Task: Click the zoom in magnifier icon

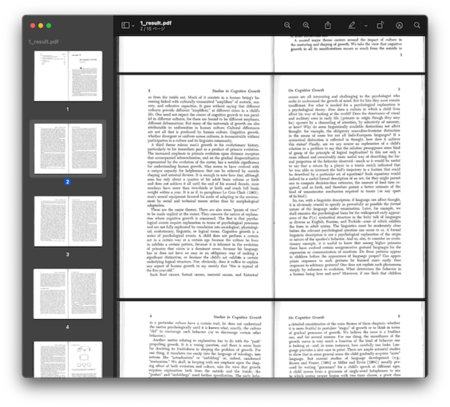Action: coord(306,25)
